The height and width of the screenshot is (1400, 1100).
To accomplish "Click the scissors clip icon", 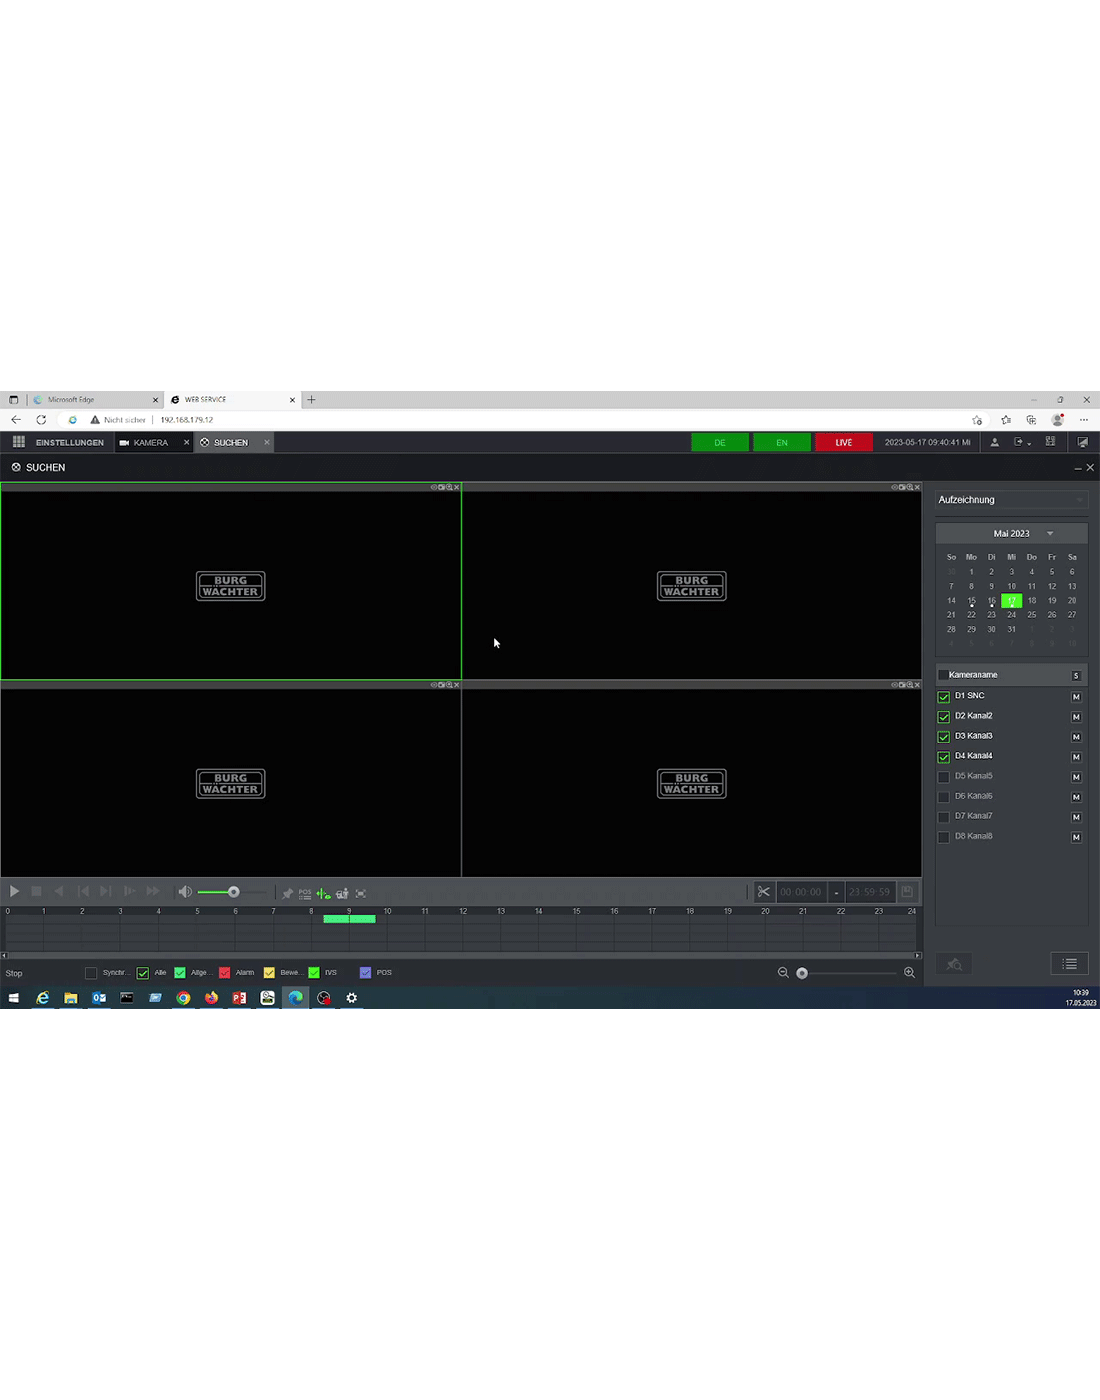I will 764,892.
